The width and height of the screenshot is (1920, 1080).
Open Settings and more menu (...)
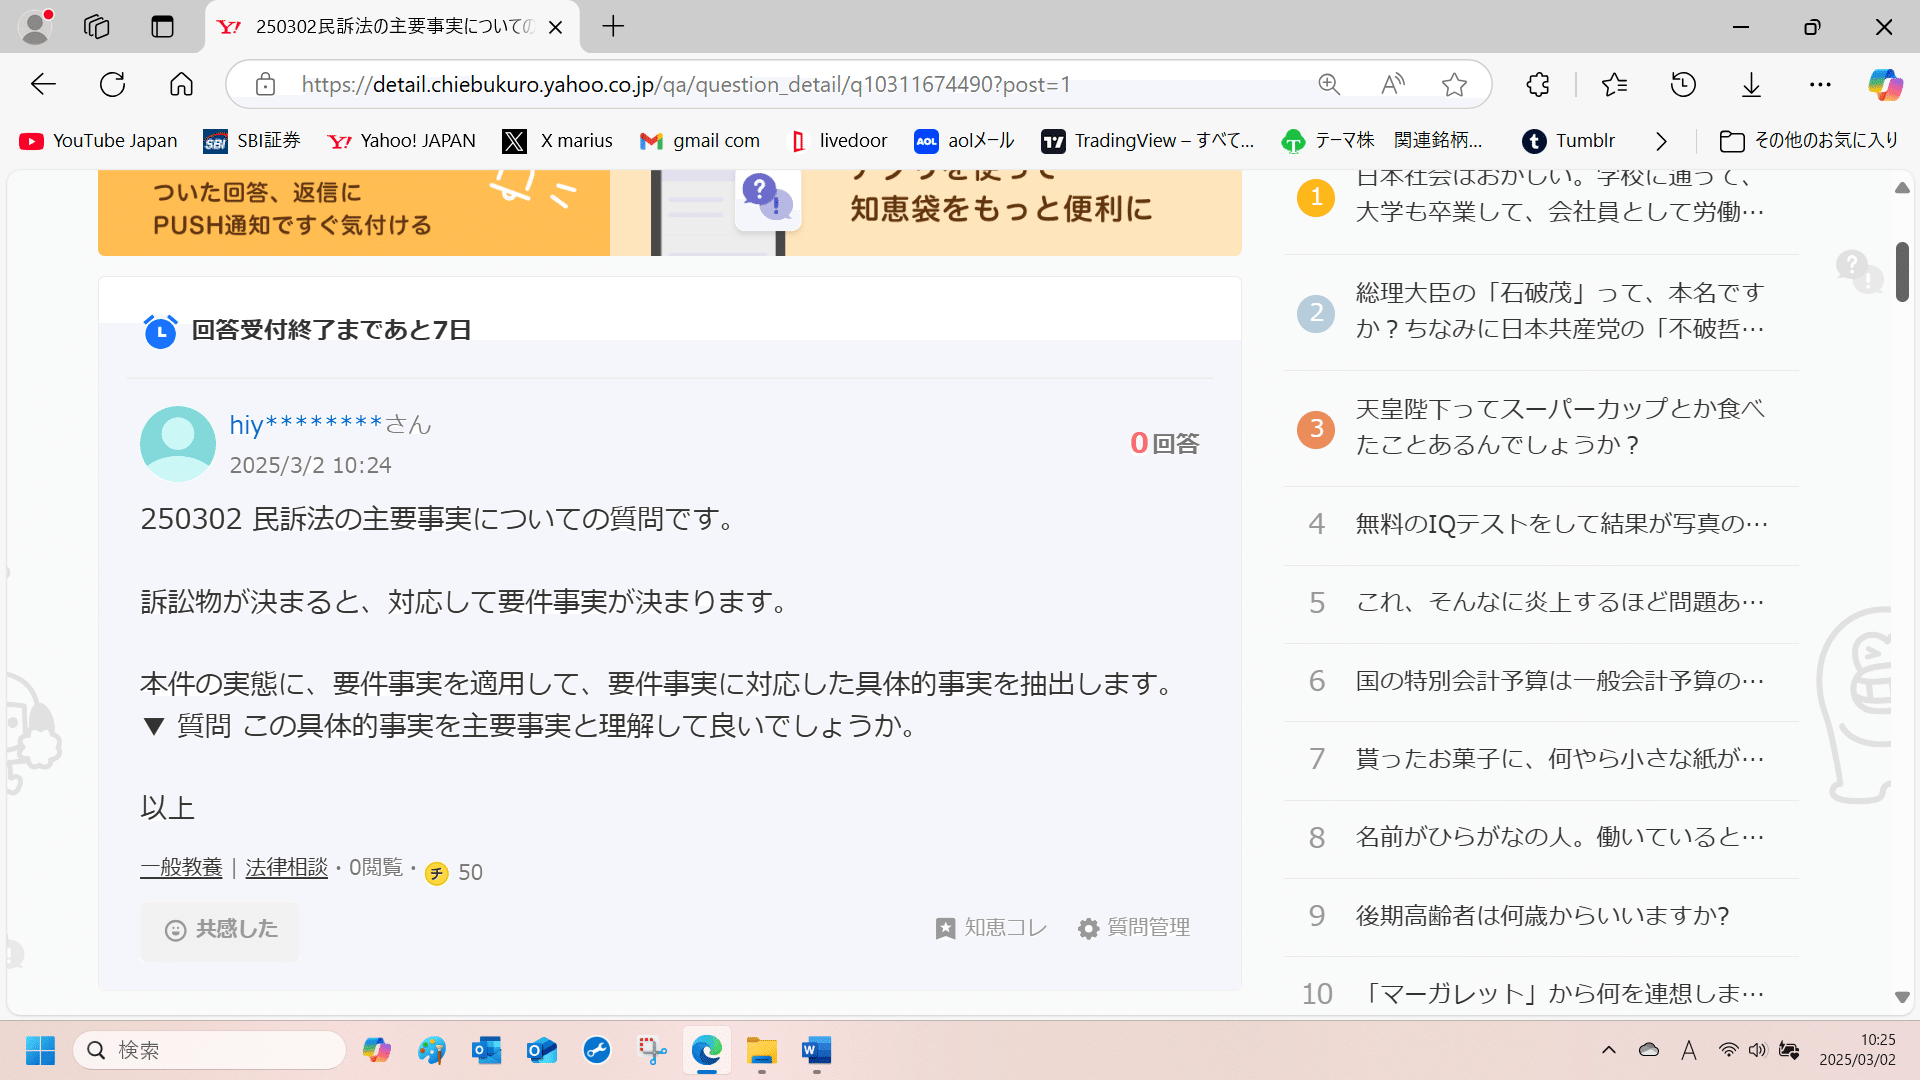1820,84
